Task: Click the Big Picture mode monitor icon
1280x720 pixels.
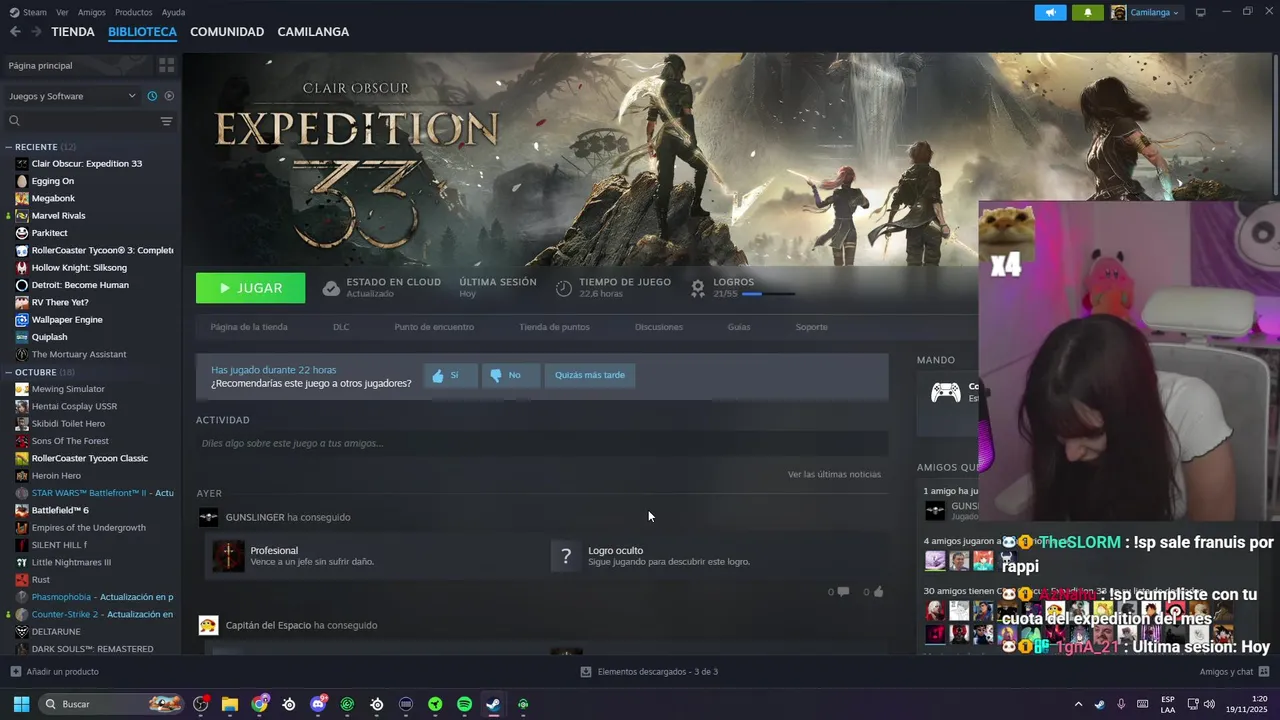Action: click(1200, 12)
